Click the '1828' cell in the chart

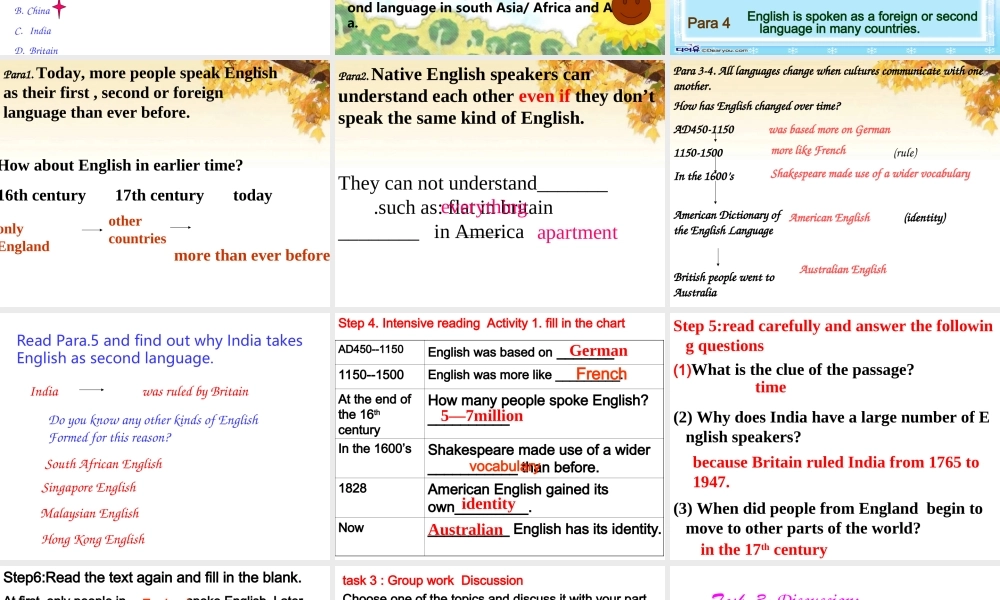380,497
